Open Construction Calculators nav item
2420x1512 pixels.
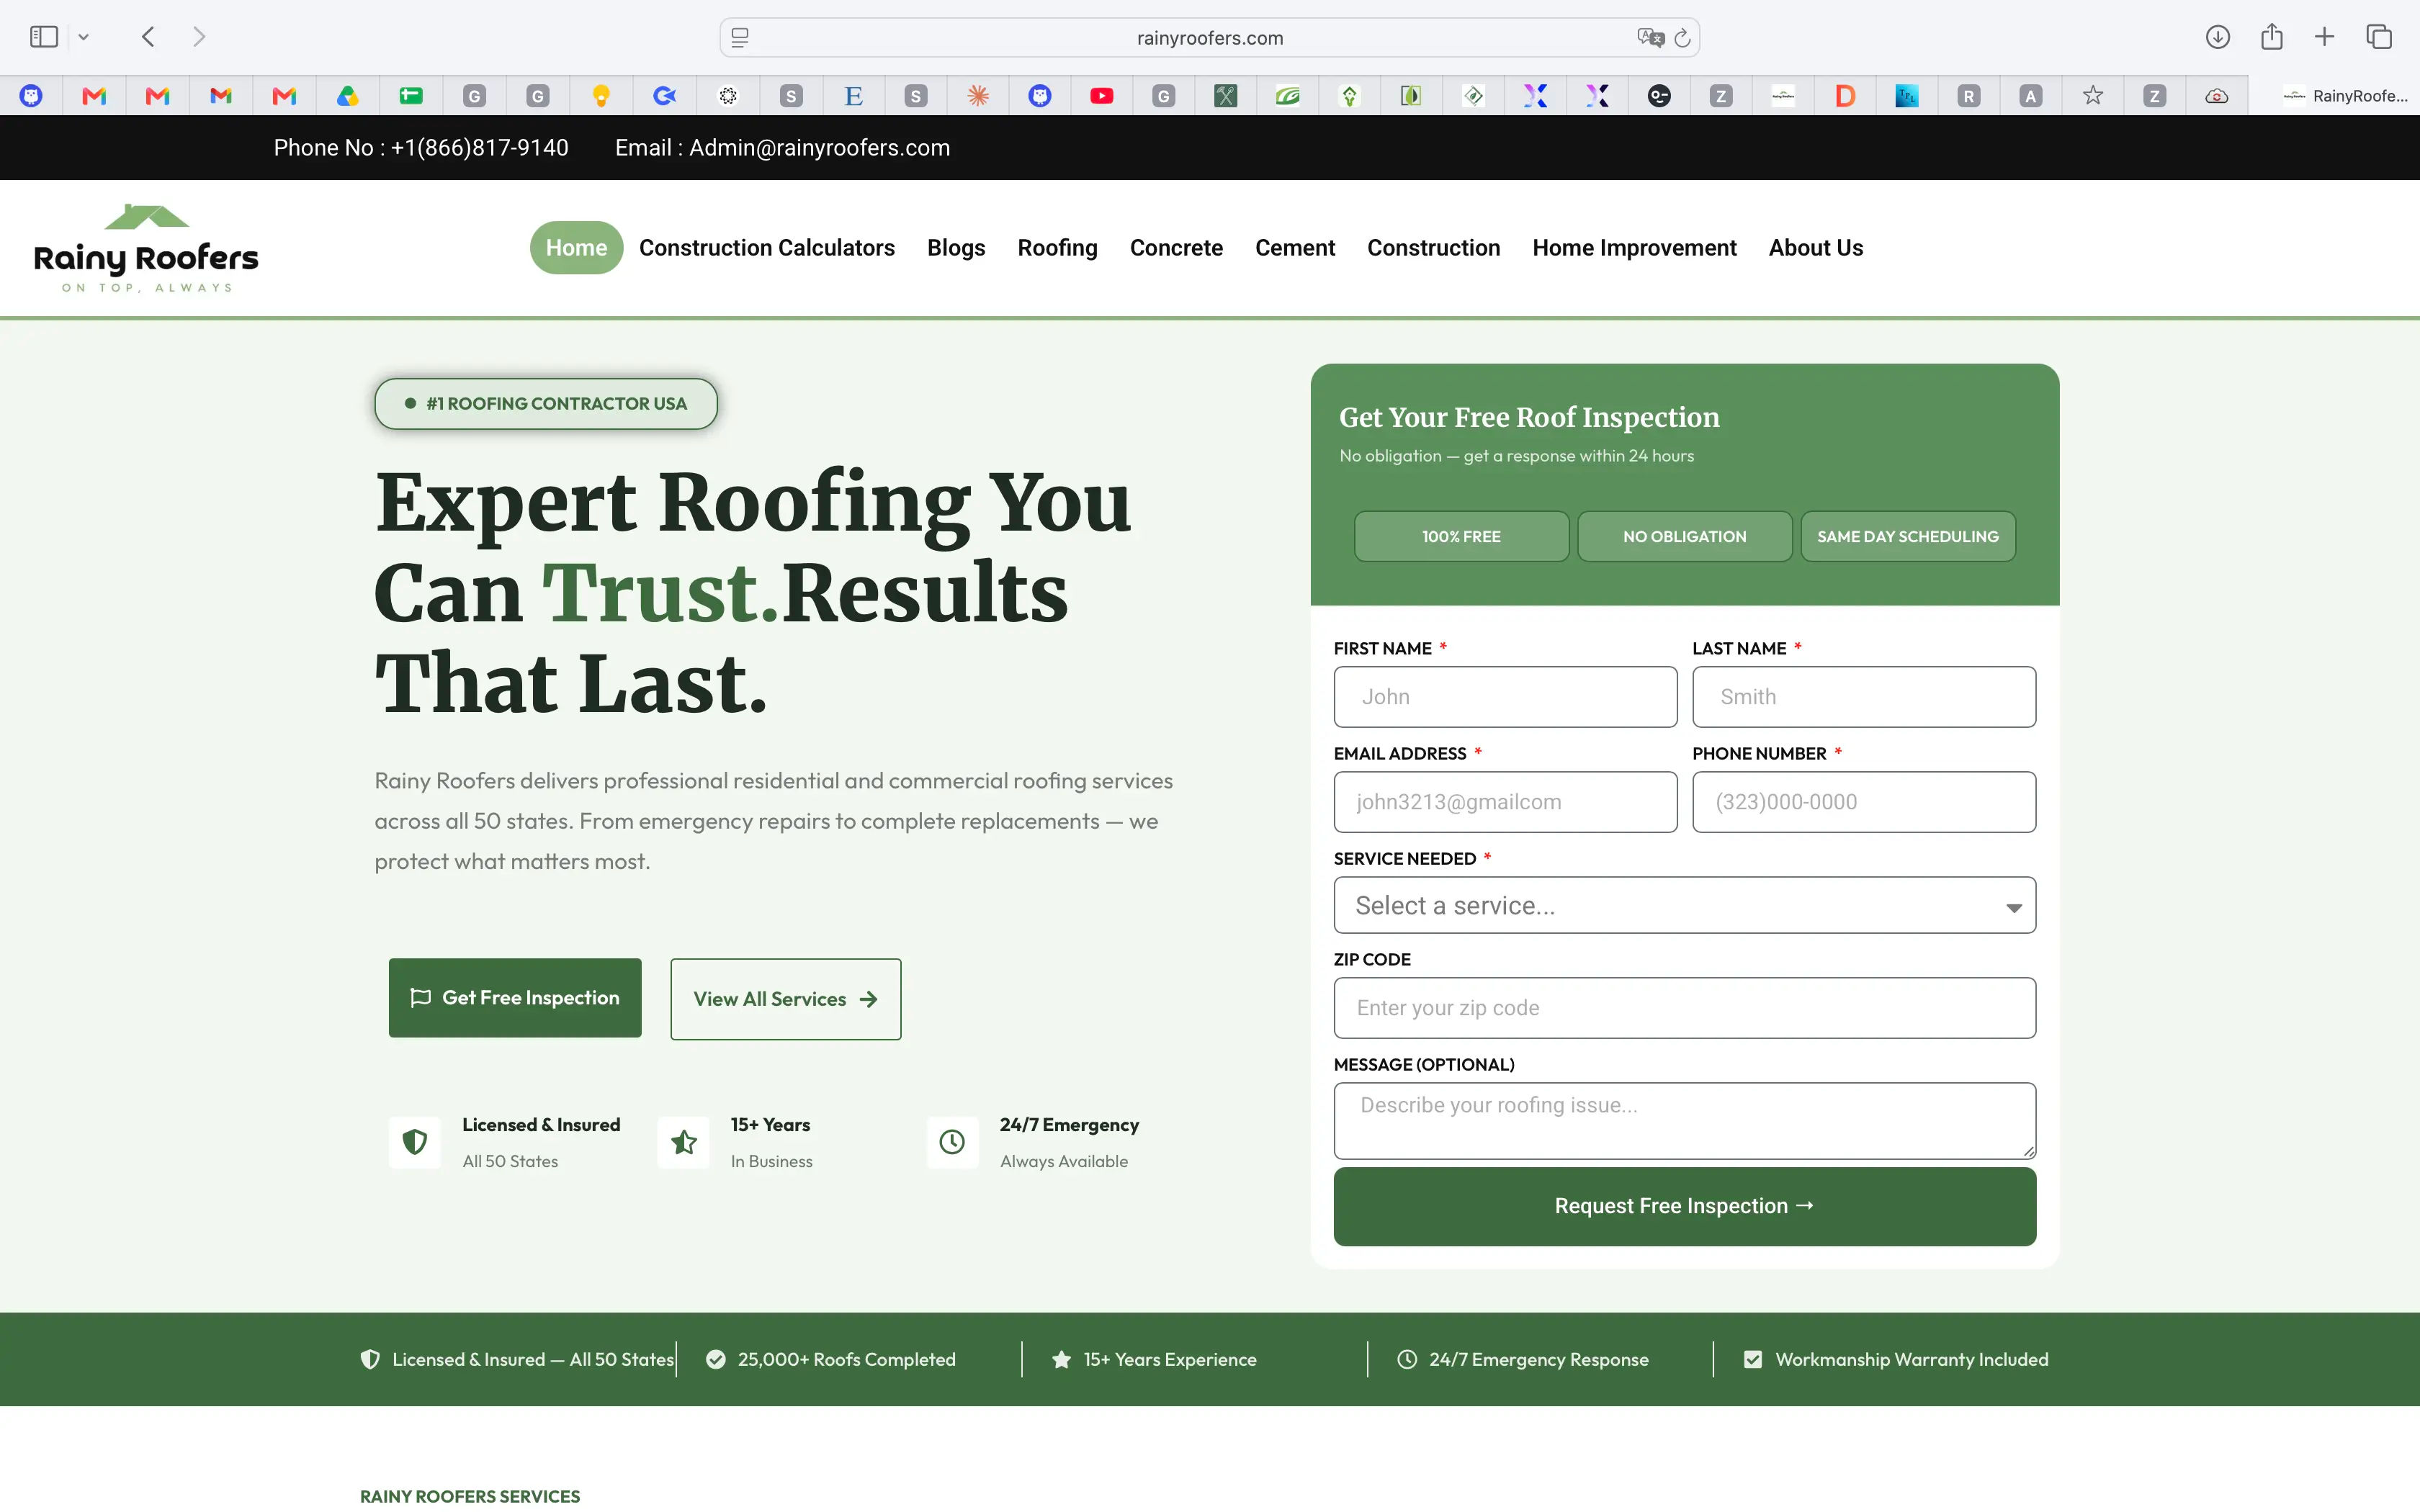(x=767, y=248)
